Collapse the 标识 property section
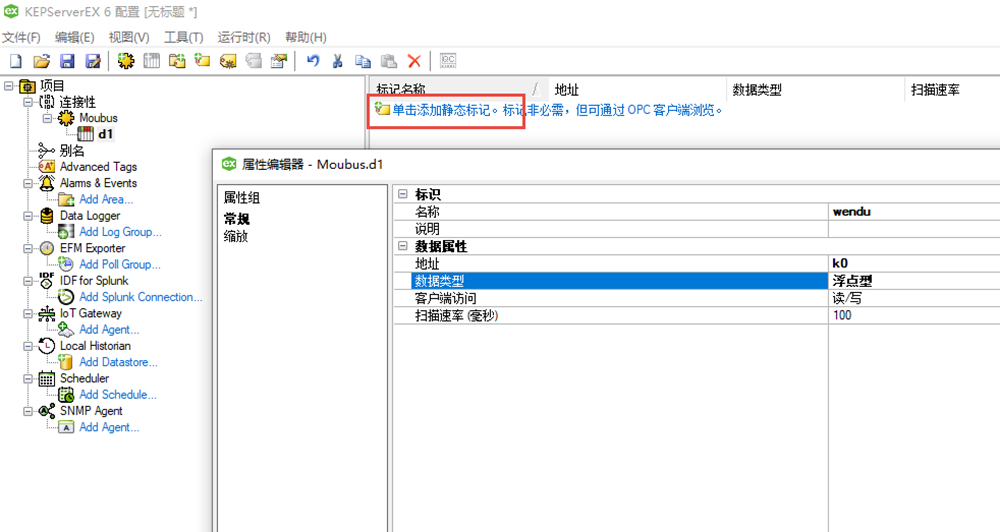1000x532 pixels. [x=402, y=194]
